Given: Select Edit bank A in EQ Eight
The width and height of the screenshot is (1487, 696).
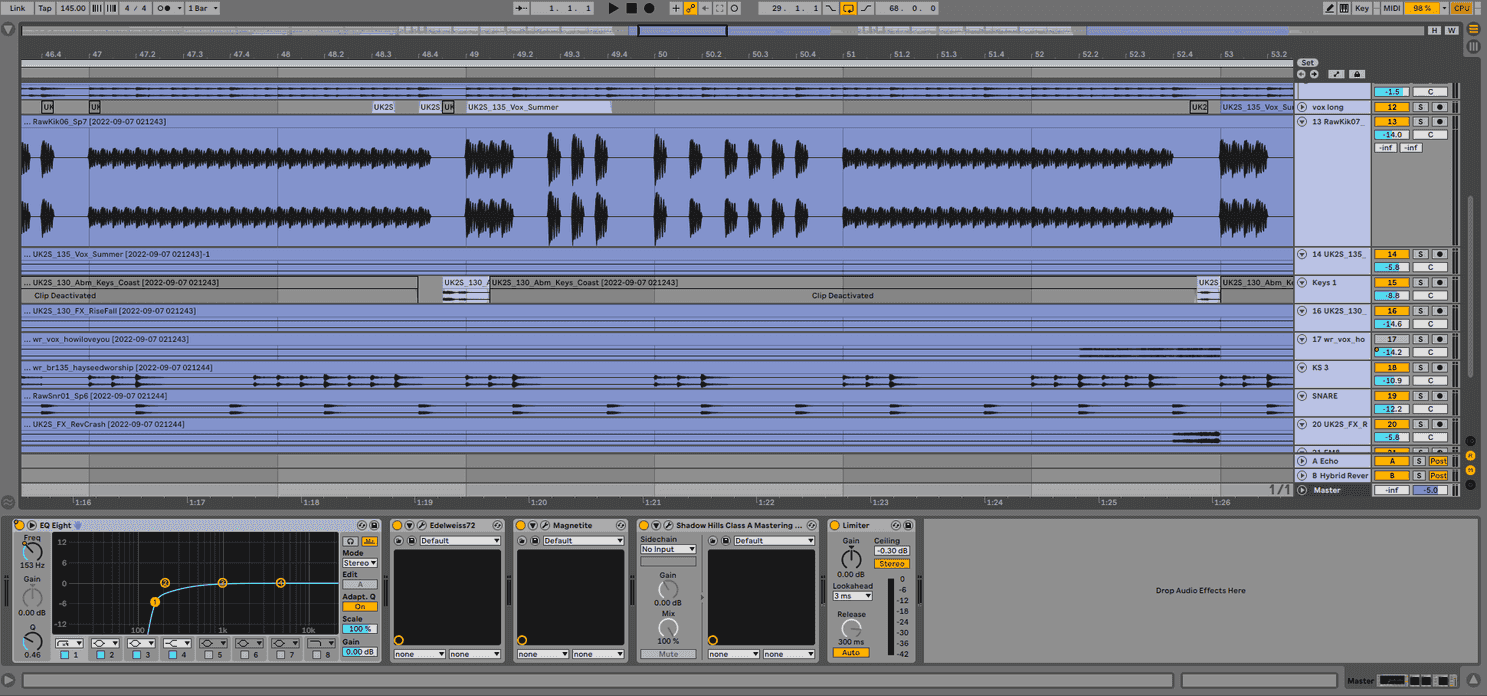Looking at the screenshot, I should pos(360,584).
